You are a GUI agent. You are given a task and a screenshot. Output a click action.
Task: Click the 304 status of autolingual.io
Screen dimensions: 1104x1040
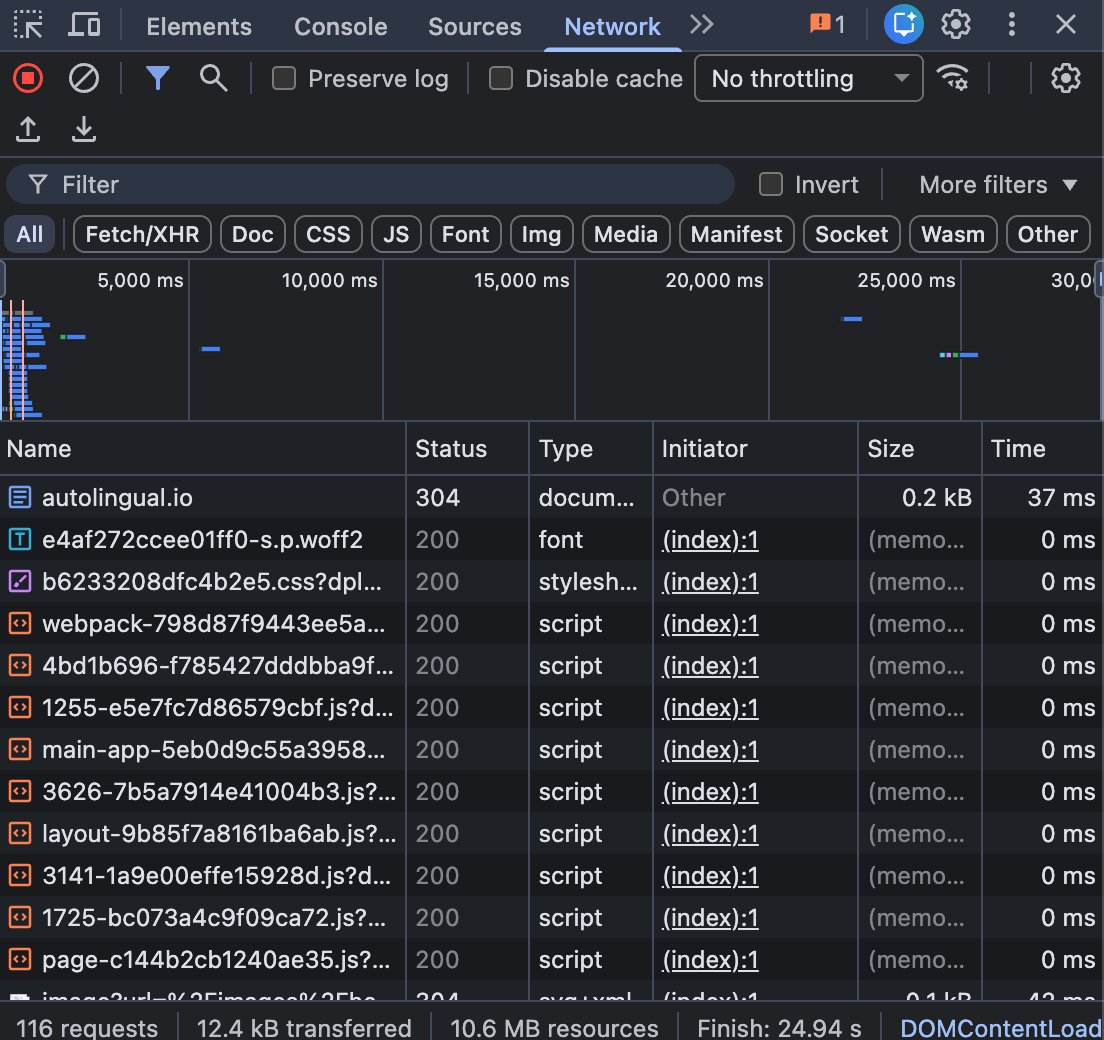pyautogui.click(x=437, y=498)
